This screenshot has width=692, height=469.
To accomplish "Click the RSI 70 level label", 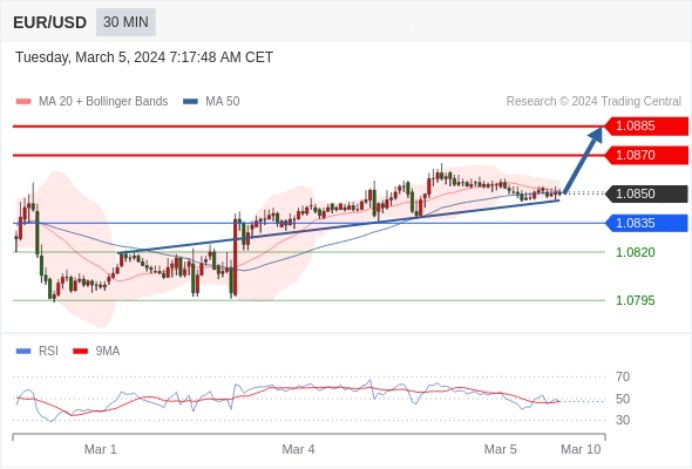I will coord(623,377).
